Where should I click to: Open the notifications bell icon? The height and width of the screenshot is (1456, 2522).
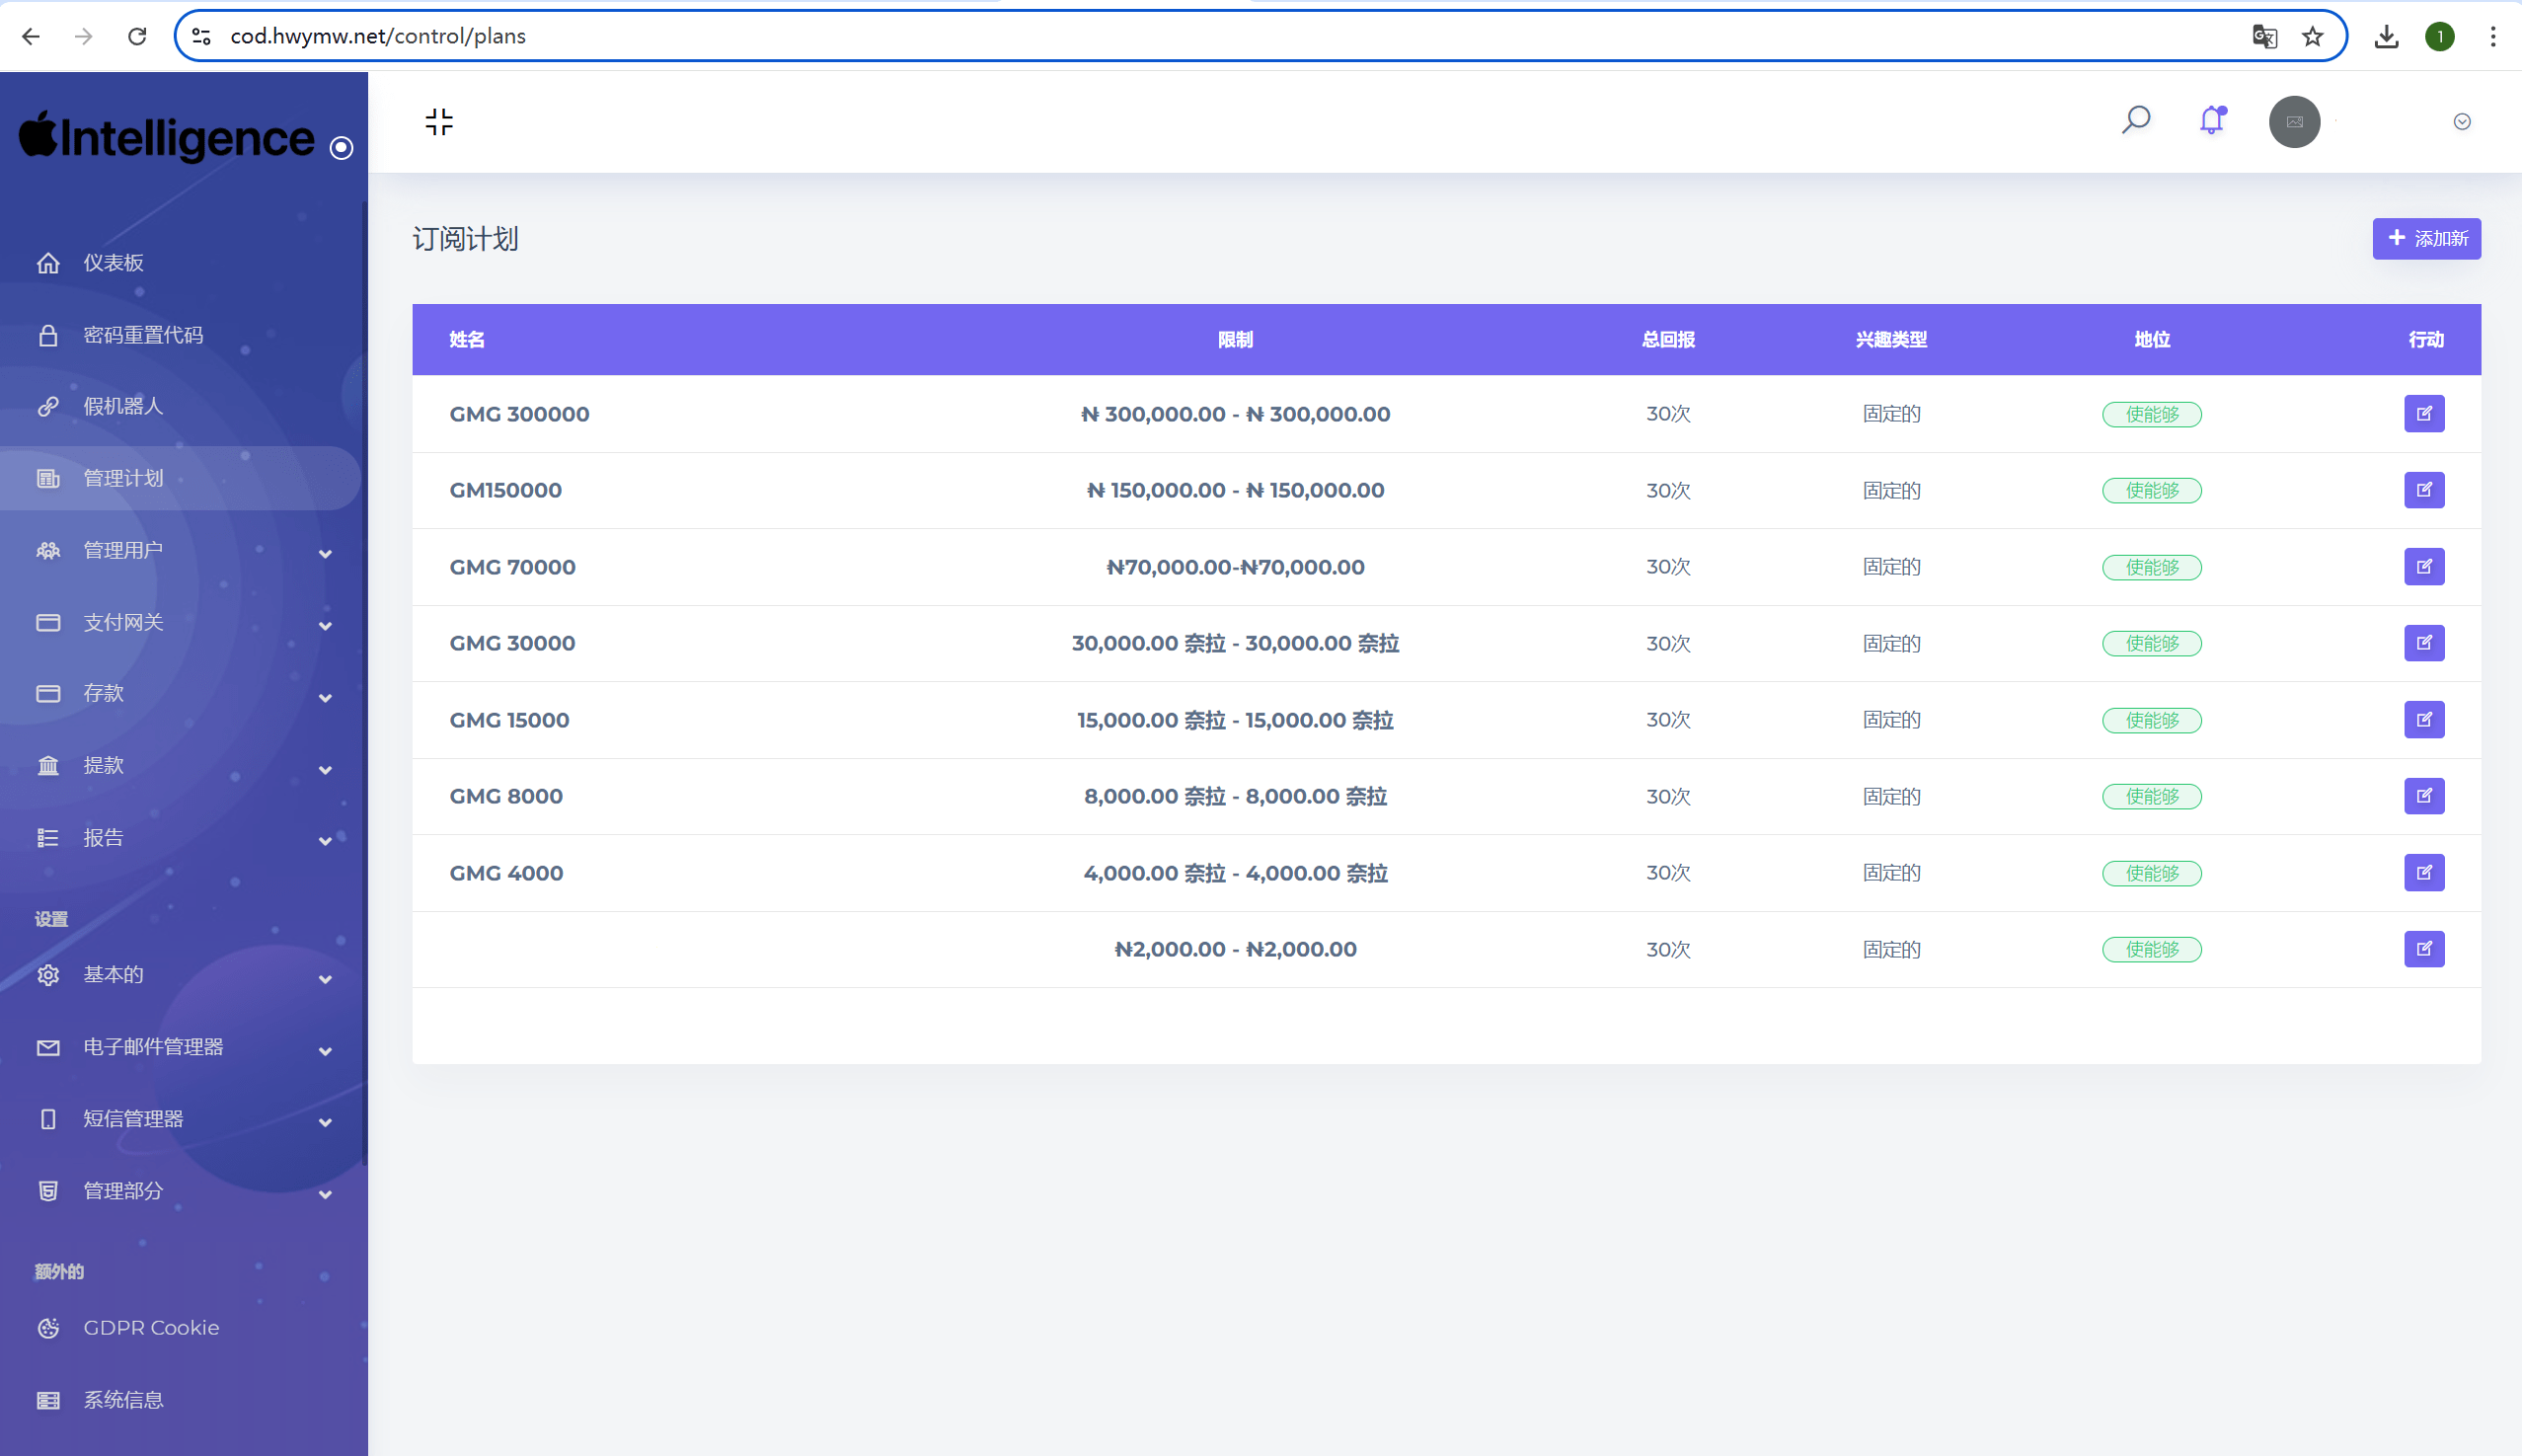point(2211,120)
